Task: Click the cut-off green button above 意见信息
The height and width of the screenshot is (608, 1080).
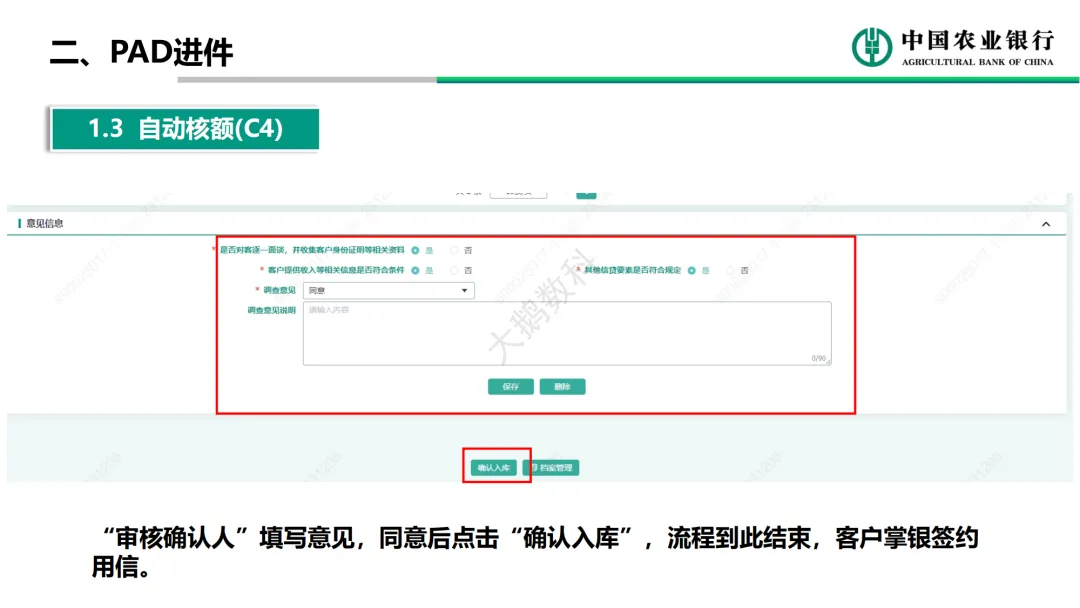Action: click(586, 194)
